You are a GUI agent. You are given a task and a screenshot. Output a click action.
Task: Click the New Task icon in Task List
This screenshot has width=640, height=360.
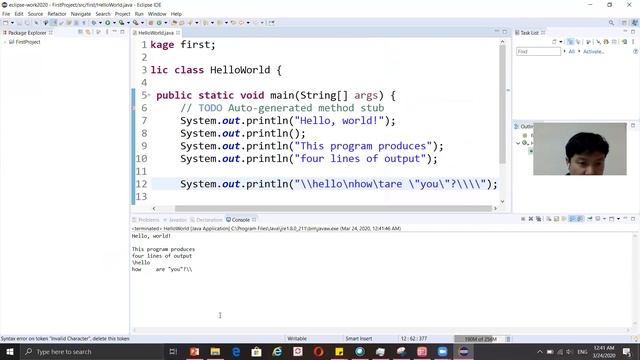click(x=554, y=42)
